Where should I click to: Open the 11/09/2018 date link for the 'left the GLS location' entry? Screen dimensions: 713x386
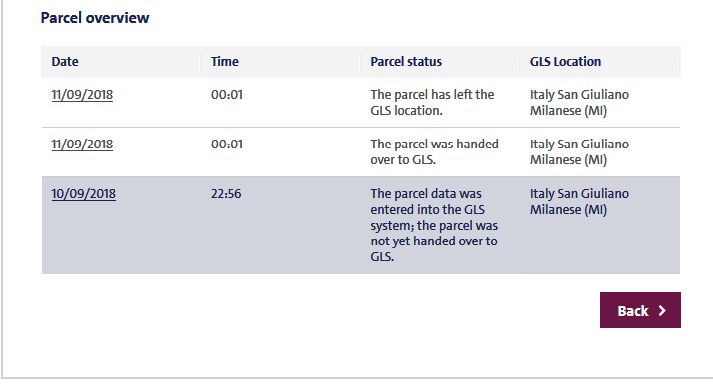[x=82, y=95]
